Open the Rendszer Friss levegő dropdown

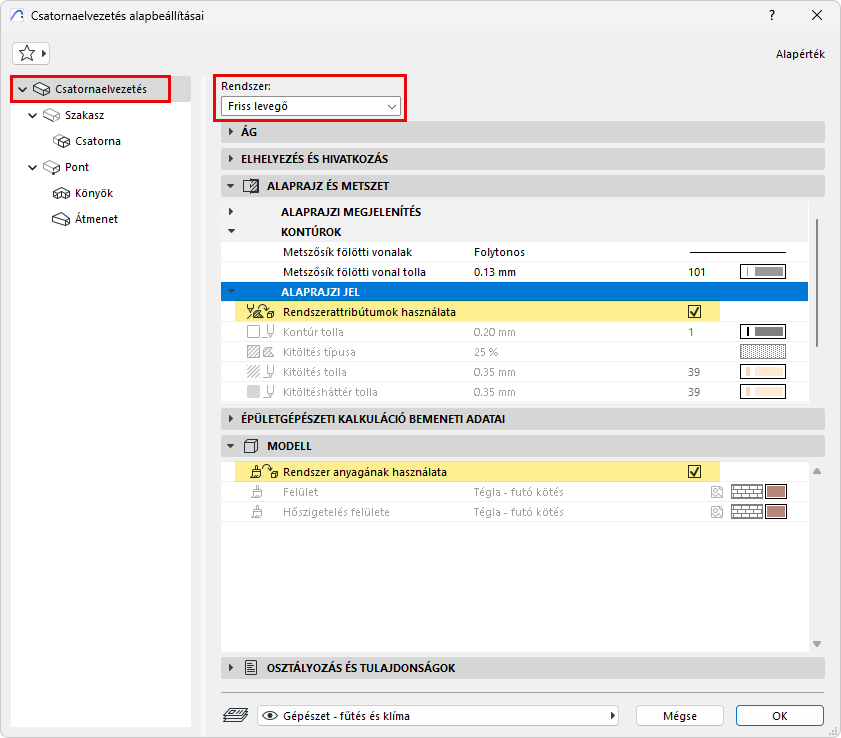(311, 106)
